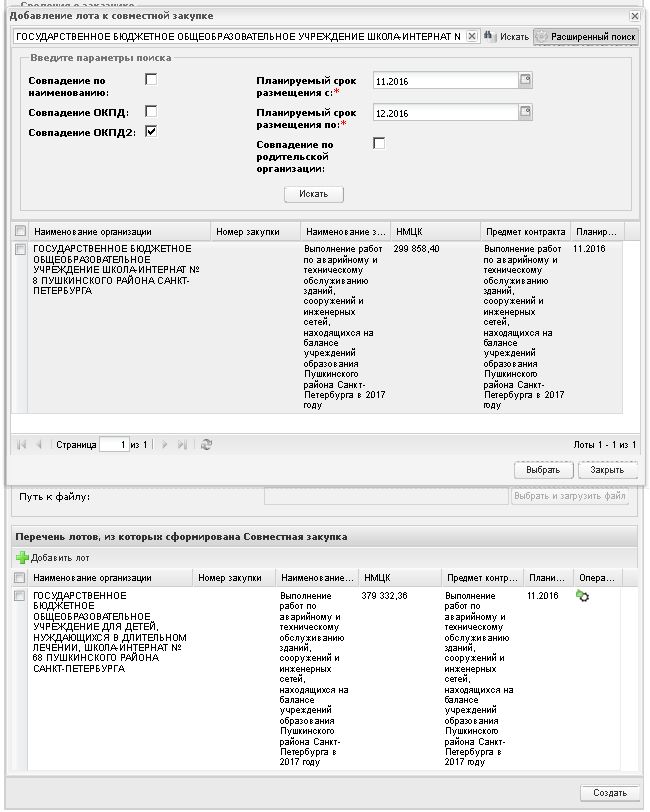Sort results by Номер закупки column

(x=256, y=231)
